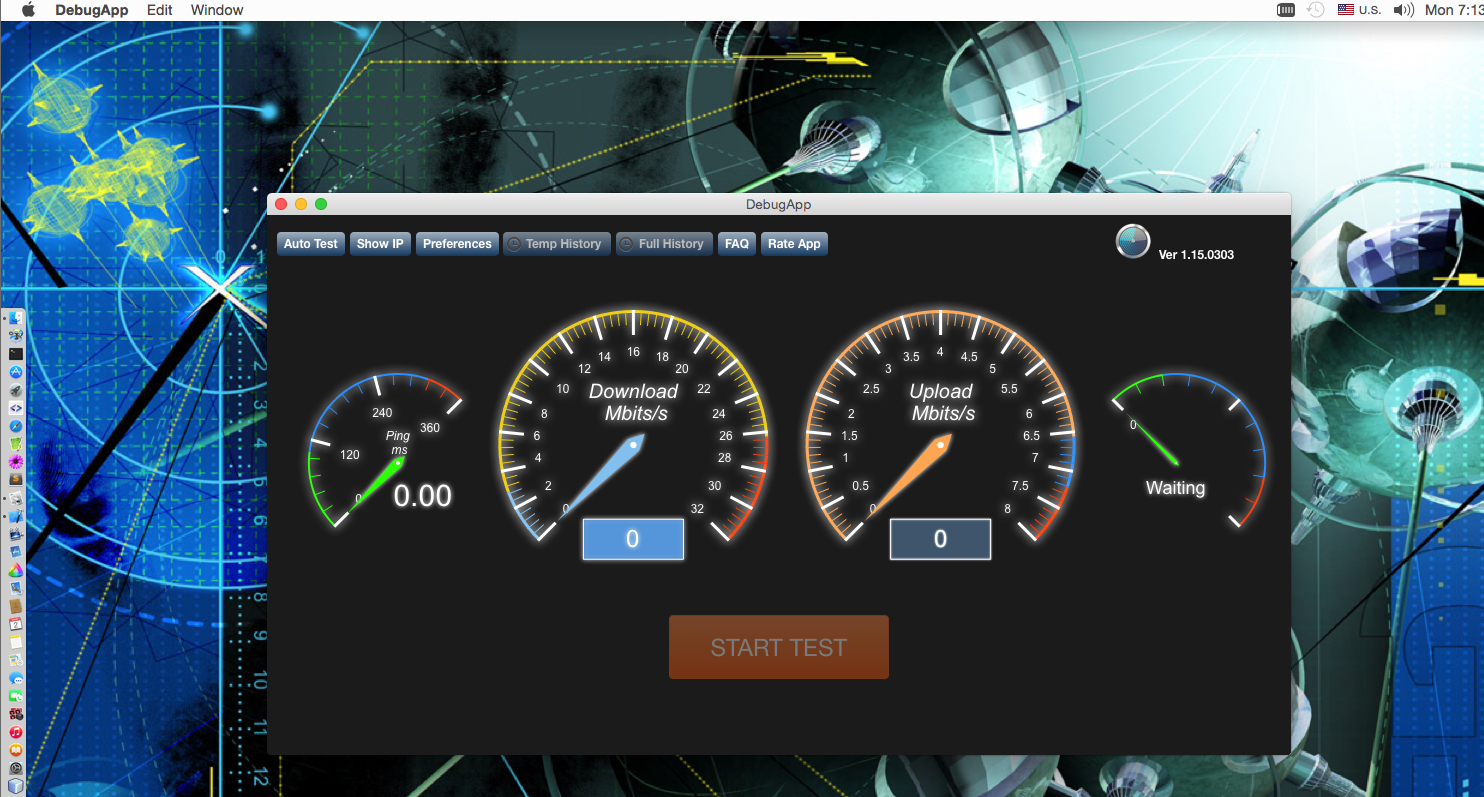
Task: Minimize the DebugApp window with yellow button
Action: (301, 204)
